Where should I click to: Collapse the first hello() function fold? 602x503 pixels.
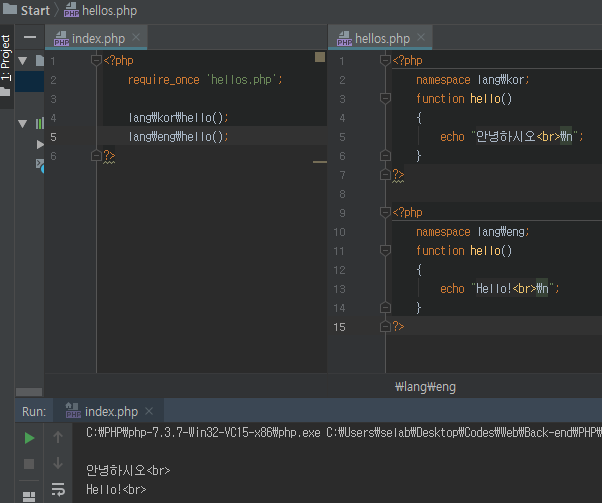pos(385,99)
